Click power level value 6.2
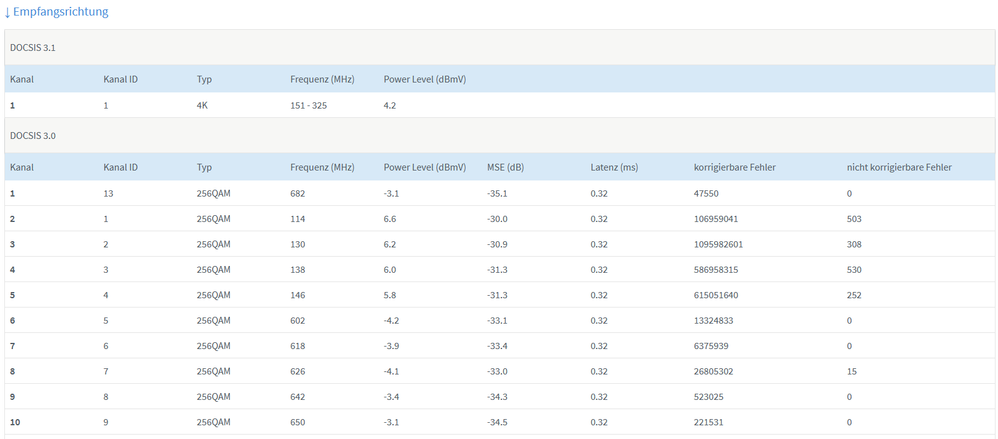 (390, 244)
